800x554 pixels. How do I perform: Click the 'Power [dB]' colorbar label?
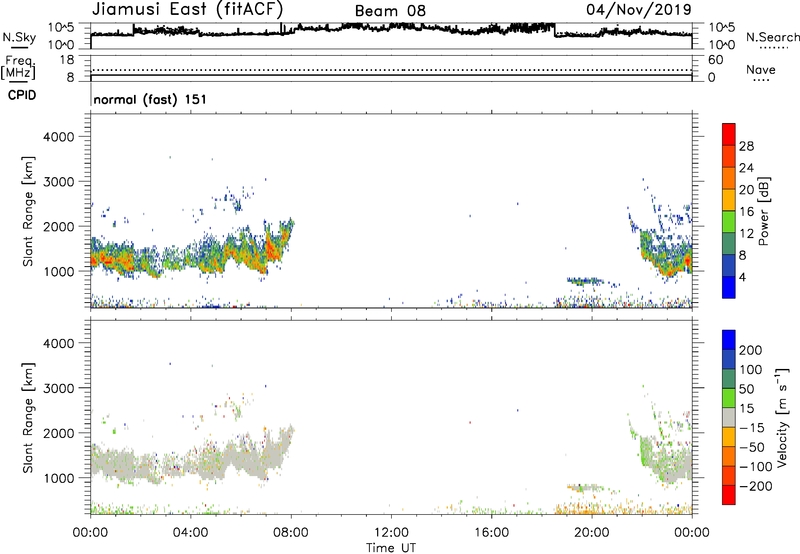tap(764, 211)
